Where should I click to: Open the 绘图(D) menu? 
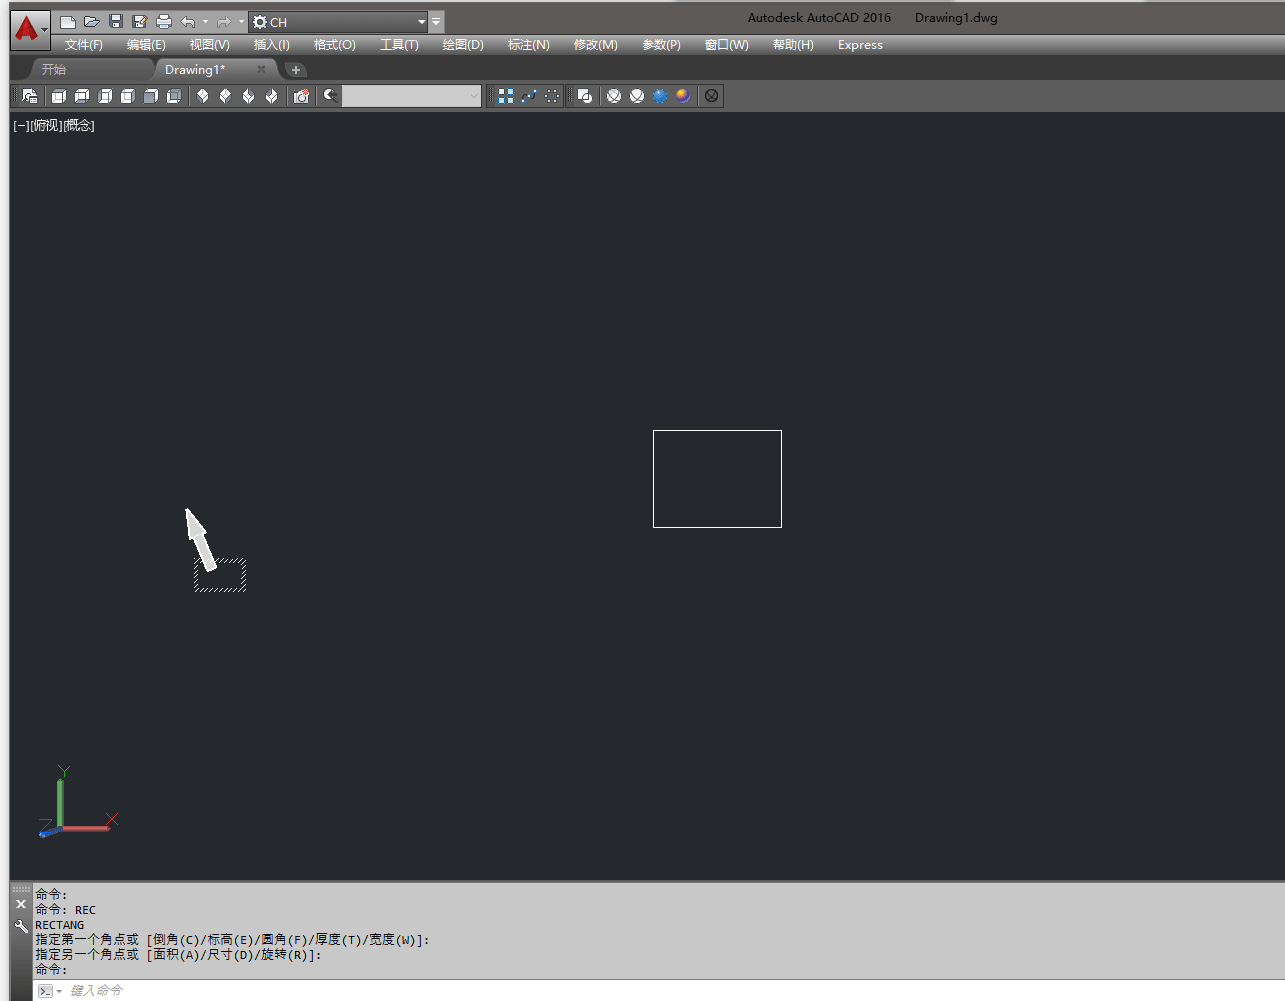(463, 45)
